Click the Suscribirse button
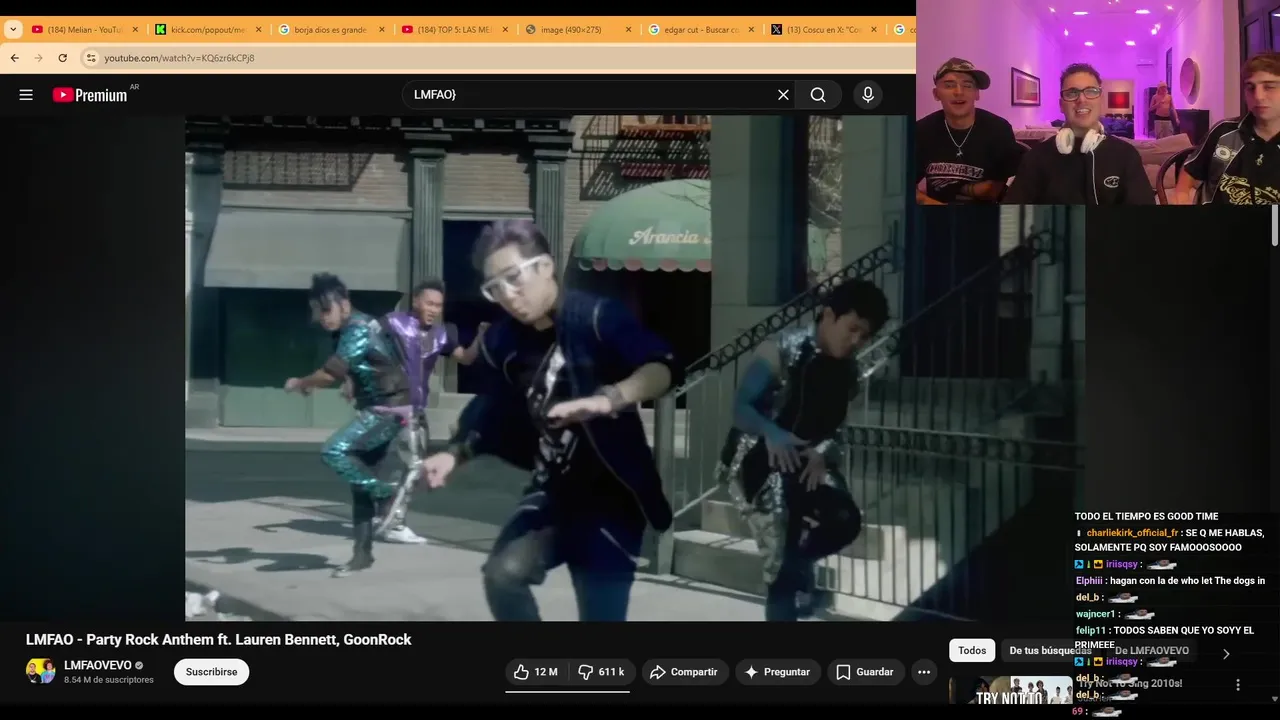1280x720 pixels. [x=211, y=672]
